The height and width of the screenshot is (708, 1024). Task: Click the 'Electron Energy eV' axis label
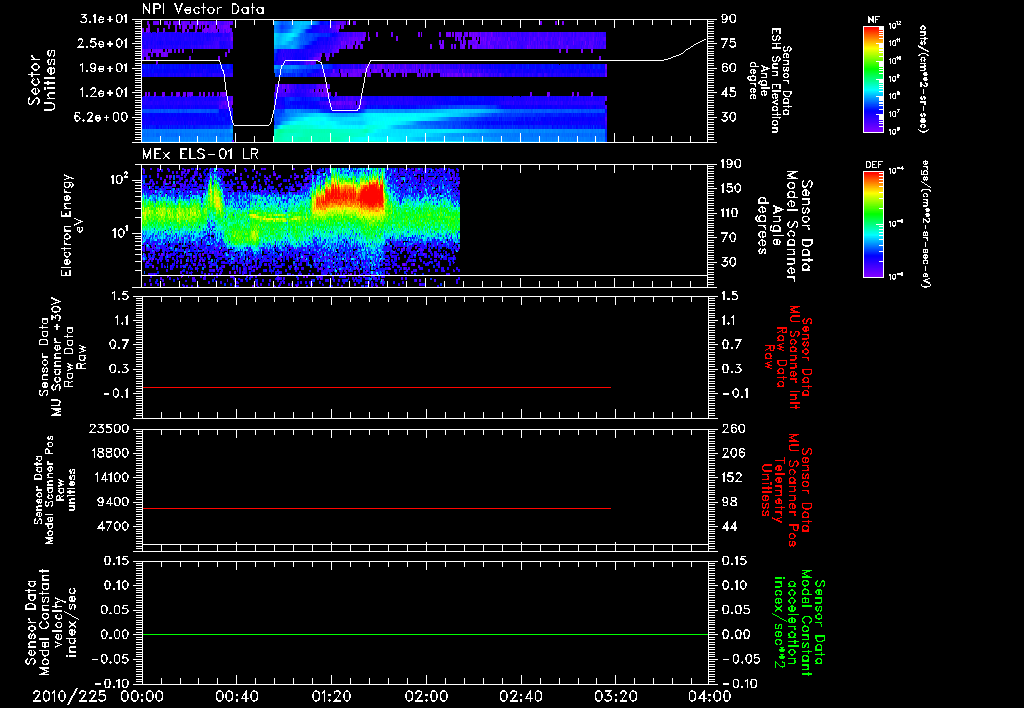tap(73, 225)
